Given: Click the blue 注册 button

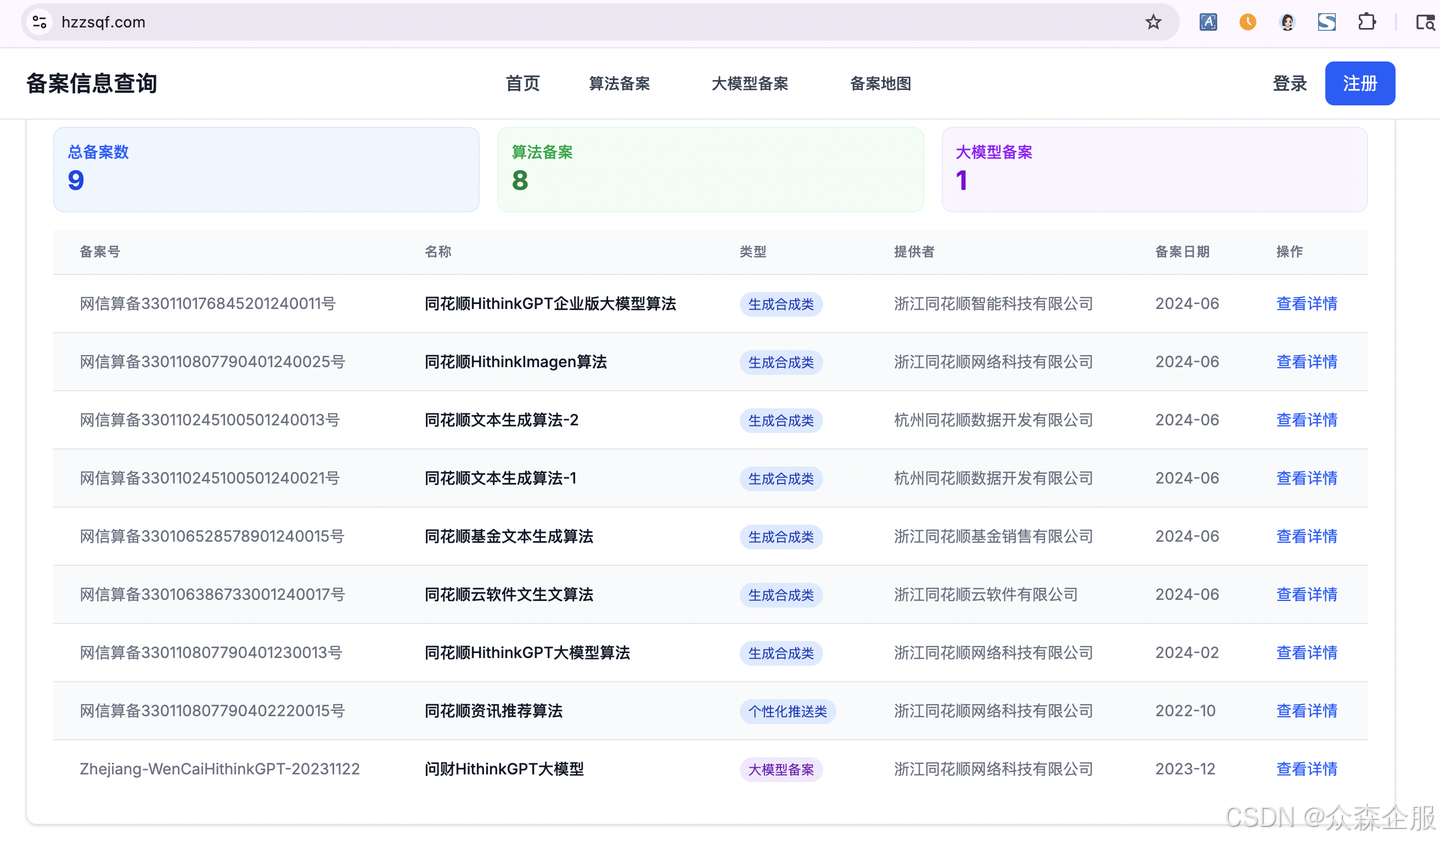Looking at the screenshot, I should [1360, 84].
